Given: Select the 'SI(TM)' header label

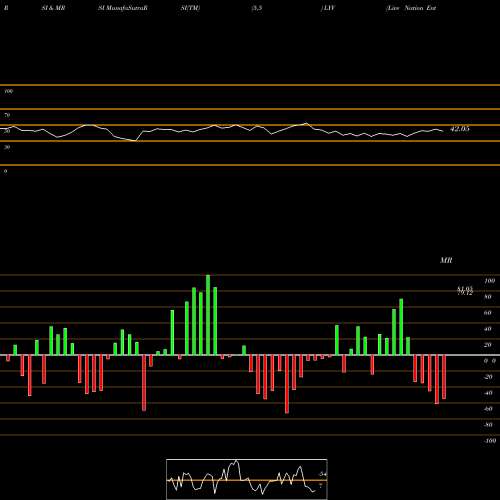Looking at the screenshot, I should coord(190,8).
